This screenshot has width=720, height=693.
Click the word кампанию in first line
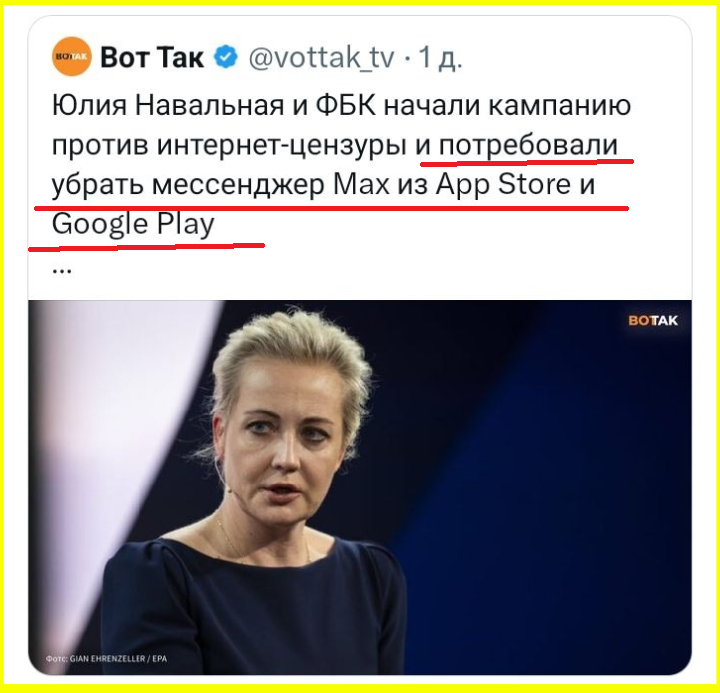pos(559,106)
